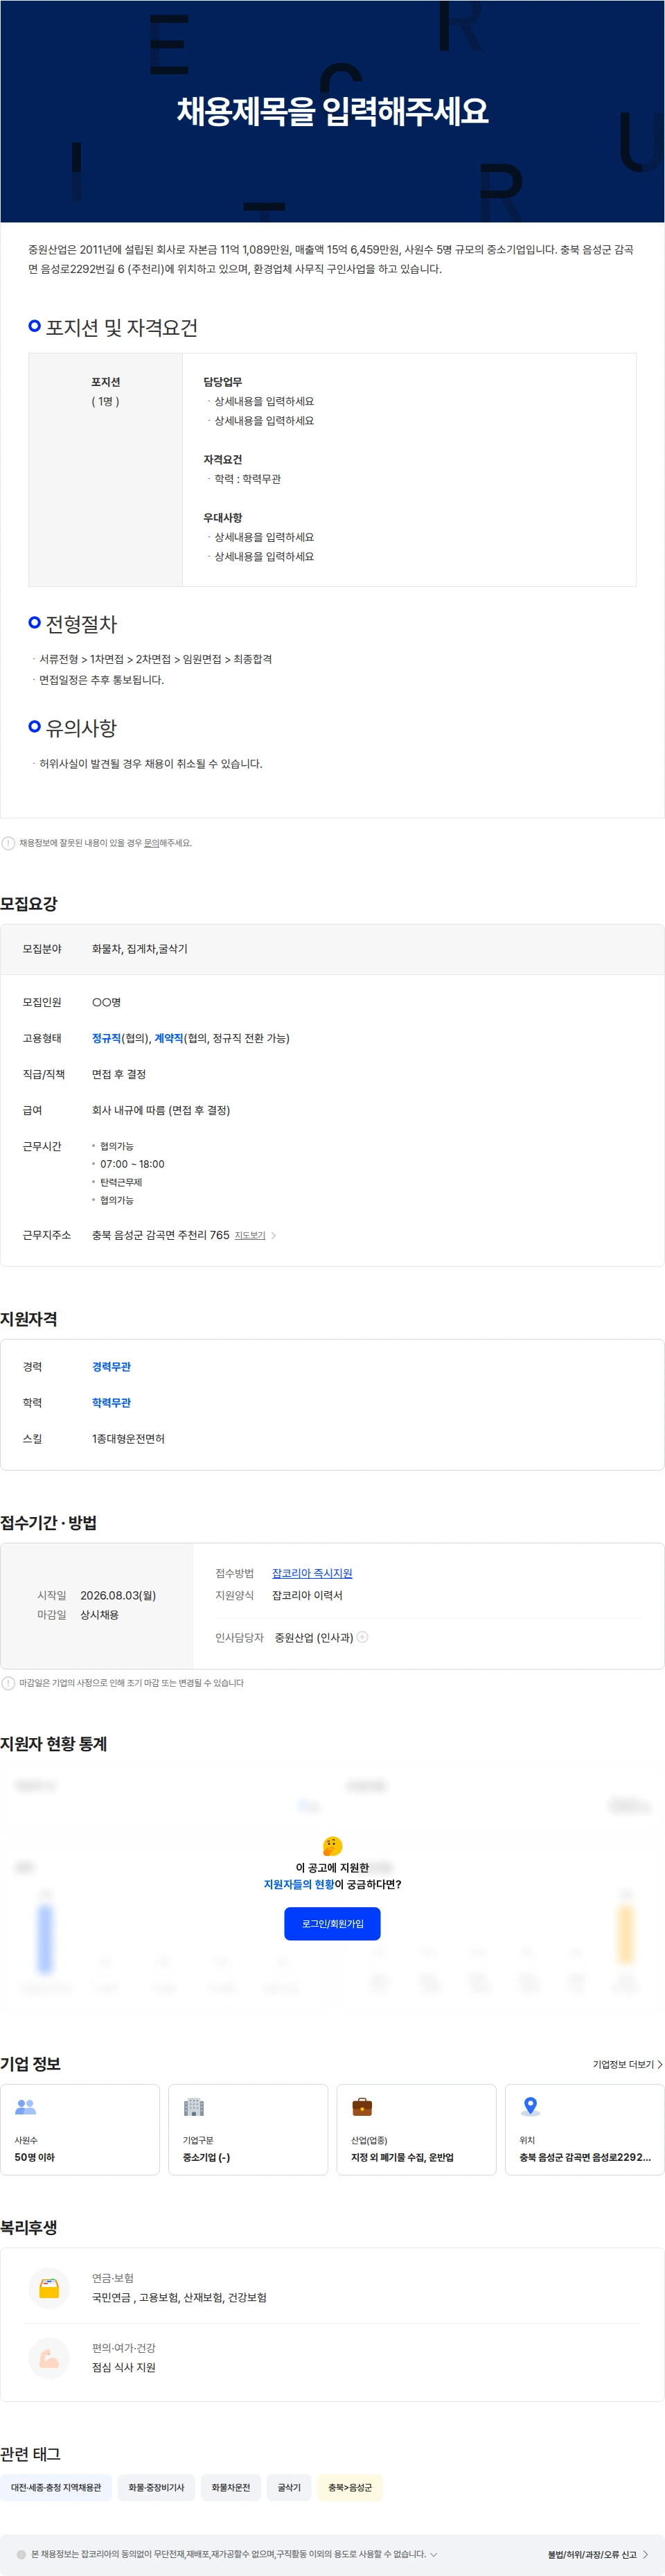Click the 기업구분 building icon
Screen dimensions: 665x2576
[193, 2107]
